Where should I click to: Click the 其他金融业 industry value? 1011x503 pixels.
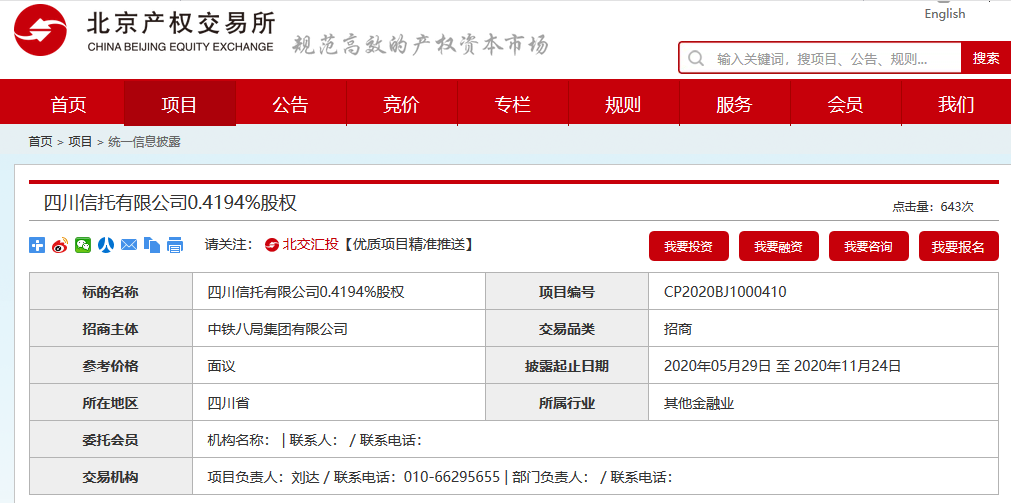point(700,404)
